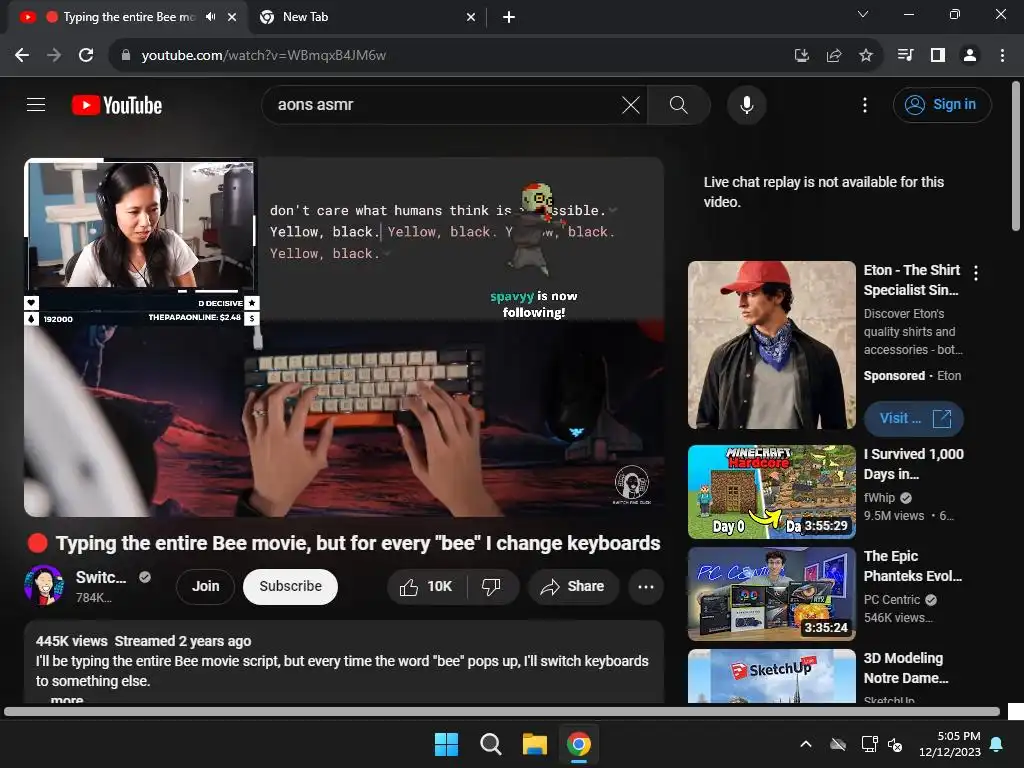The height and width of the screenshot is (768, 1024).
Task: Open YouTube settings three-dot menu
Action: tap(865, 104)
